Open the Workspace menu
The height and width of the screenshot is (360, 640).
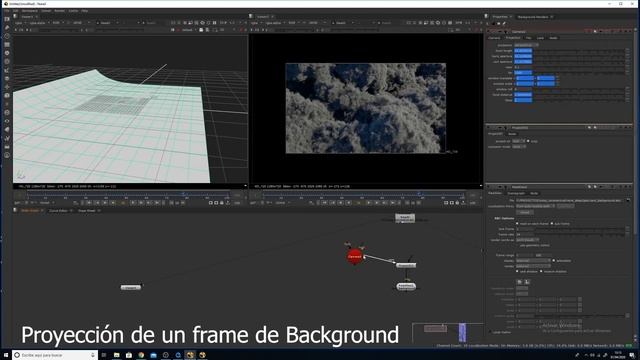[x=29, y=11]
